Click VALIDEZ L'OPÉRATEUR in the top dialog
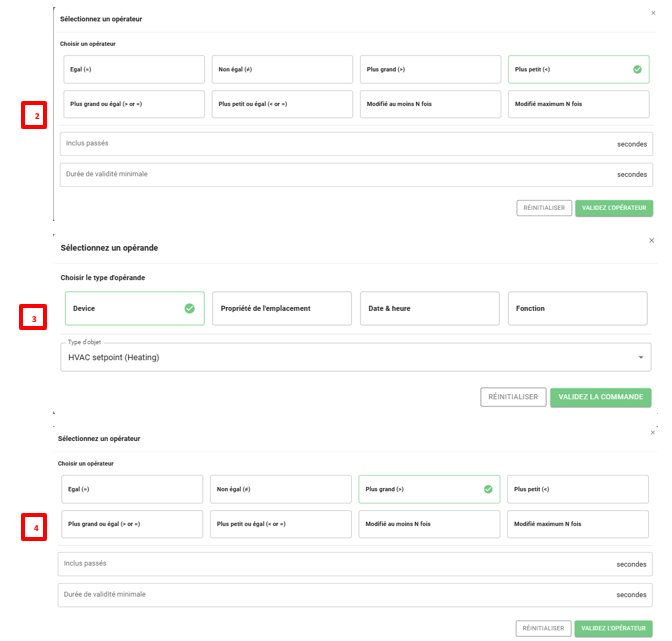Viewport: 672px width, 641px height. point(613,208)
